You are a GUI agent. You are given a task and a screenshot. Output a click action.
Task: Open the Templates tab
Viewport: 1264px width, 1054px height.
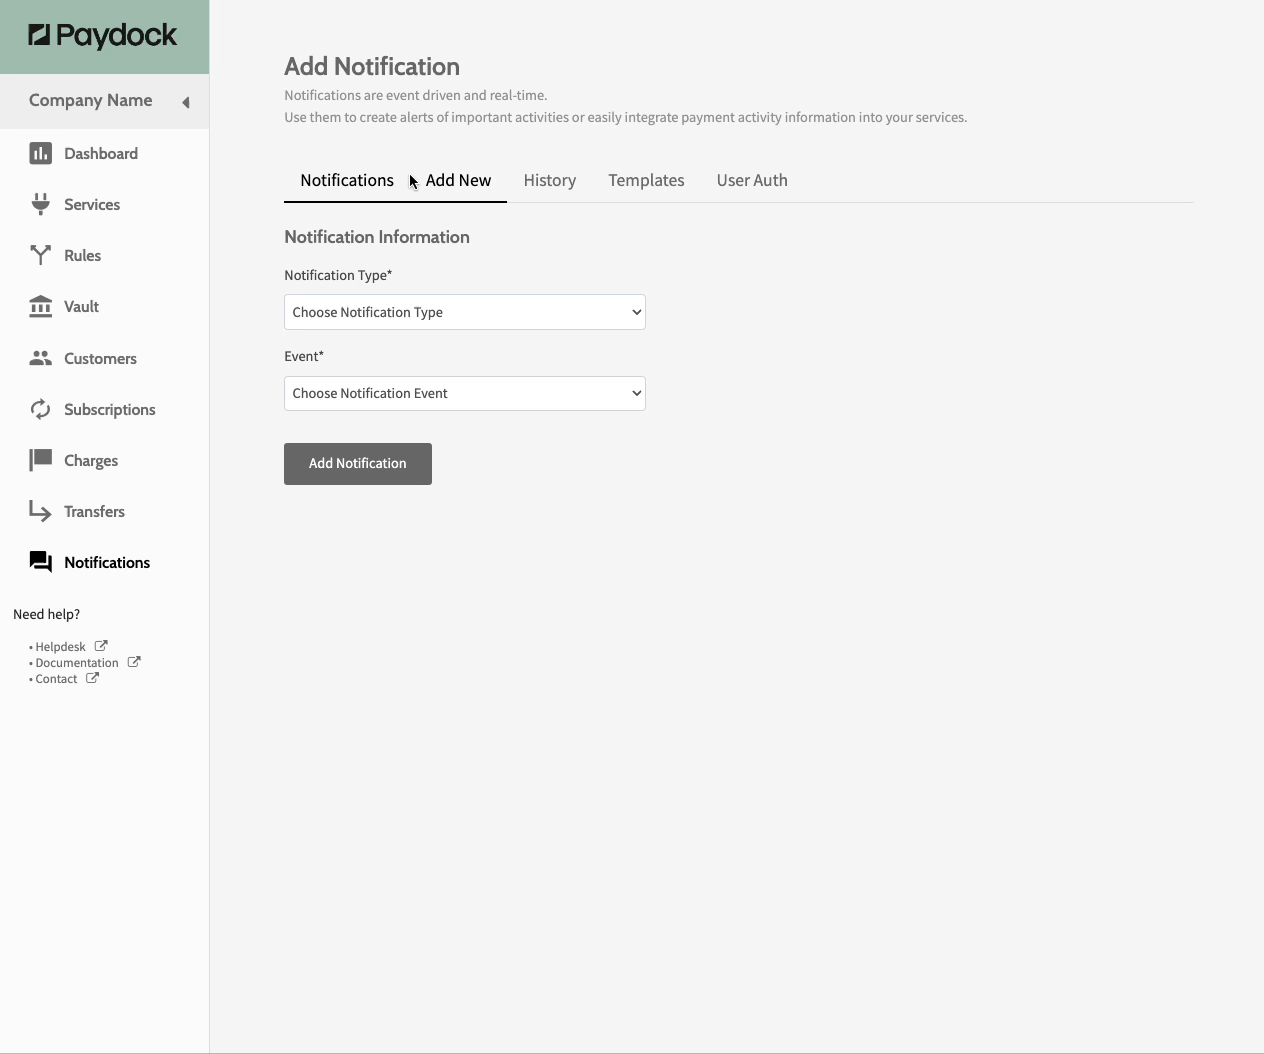pyautogui.click(x=646, y=180)
